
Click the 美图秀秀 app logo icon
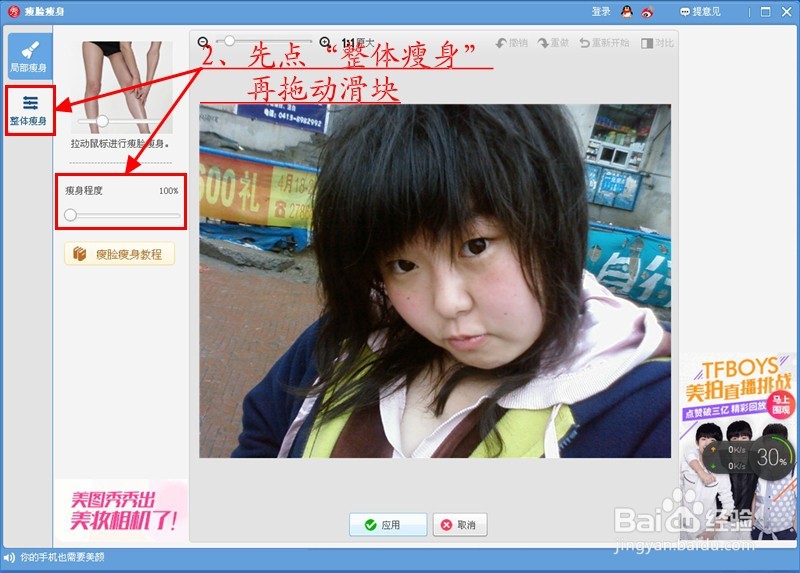click(14, 11)
